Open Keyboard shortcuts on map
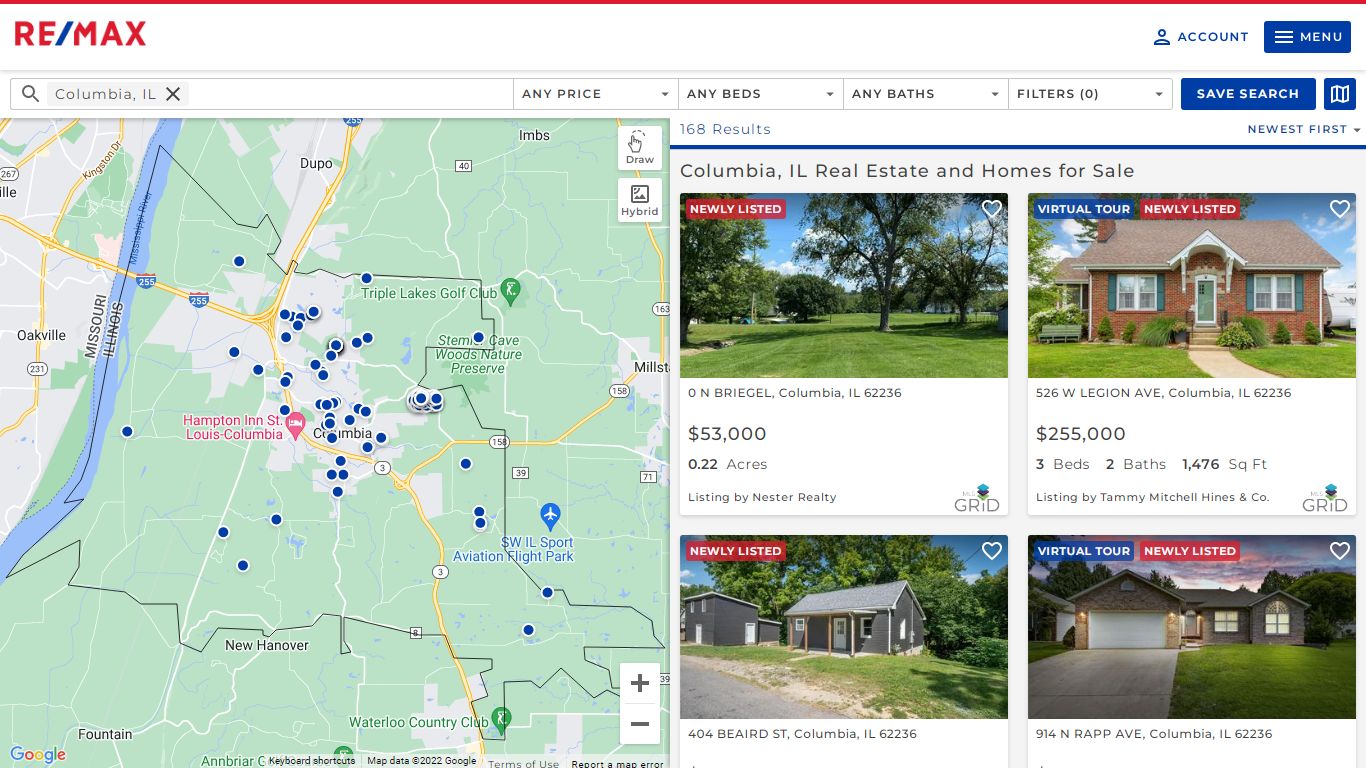The height and width of the screenshot is (768, 1366). (x=312, y=761)
